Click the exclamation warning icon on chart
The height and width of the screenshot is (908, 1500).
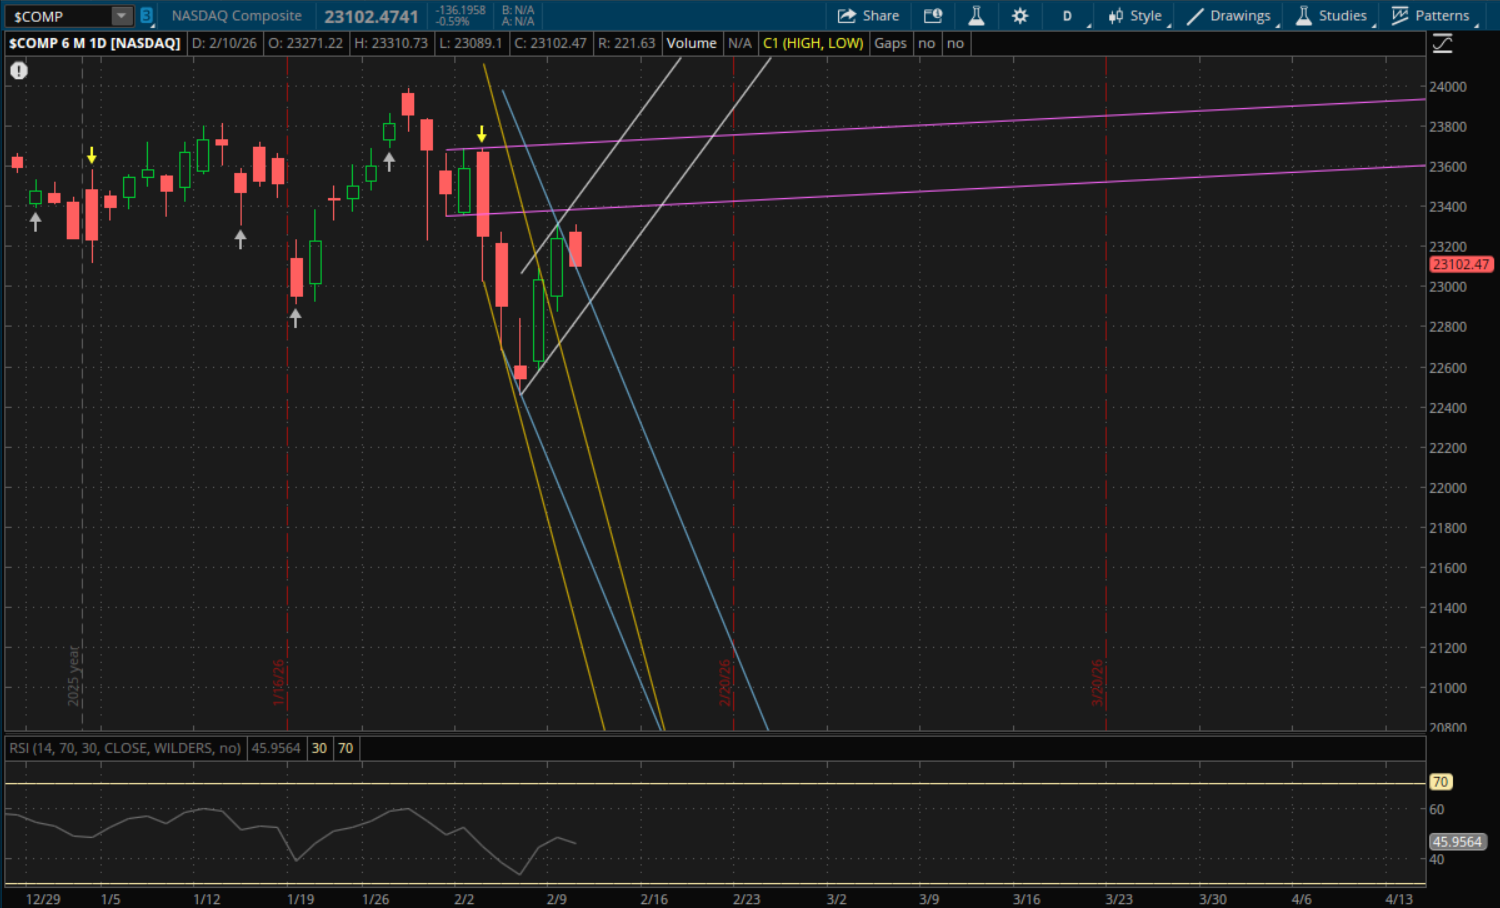[19, 71]
